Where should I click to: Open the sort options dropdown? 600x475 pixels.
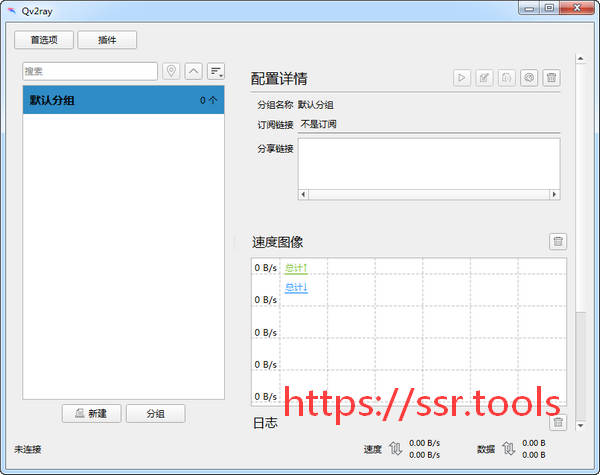coord(216,71)
